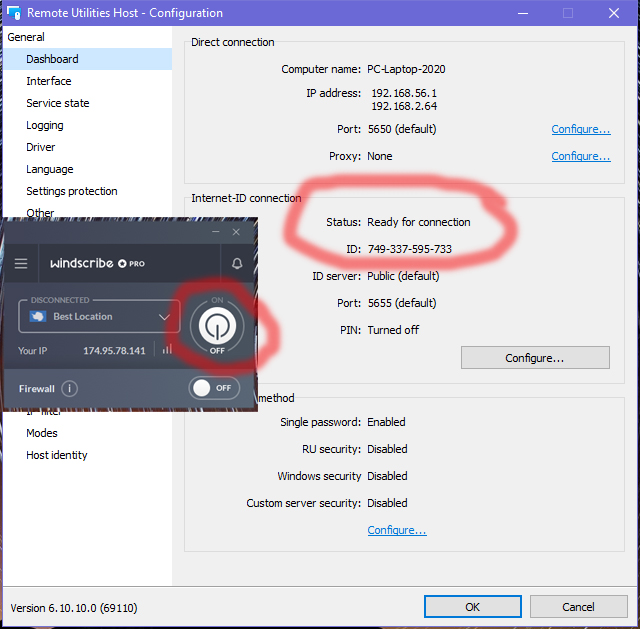Click the Firewall info icon
Image resolution: width=640 pixels, height=629 pixels.
[70, 388]
